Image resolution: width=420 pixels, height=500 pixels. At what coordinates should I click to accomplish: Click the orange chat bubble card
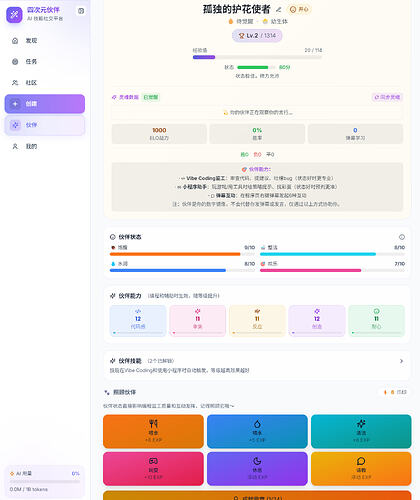point(361,469)
